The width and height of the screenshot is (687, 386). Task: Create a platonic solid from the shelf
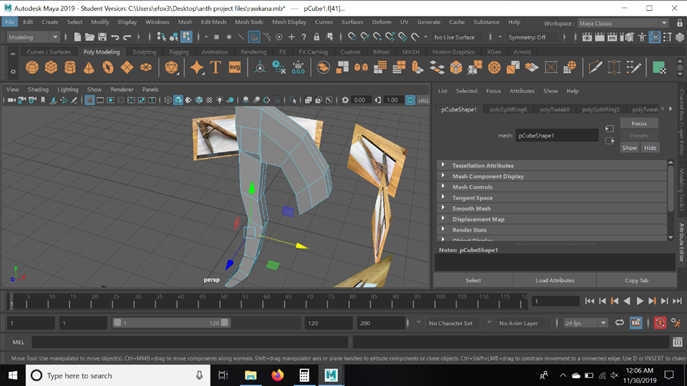tap(171, 67)
